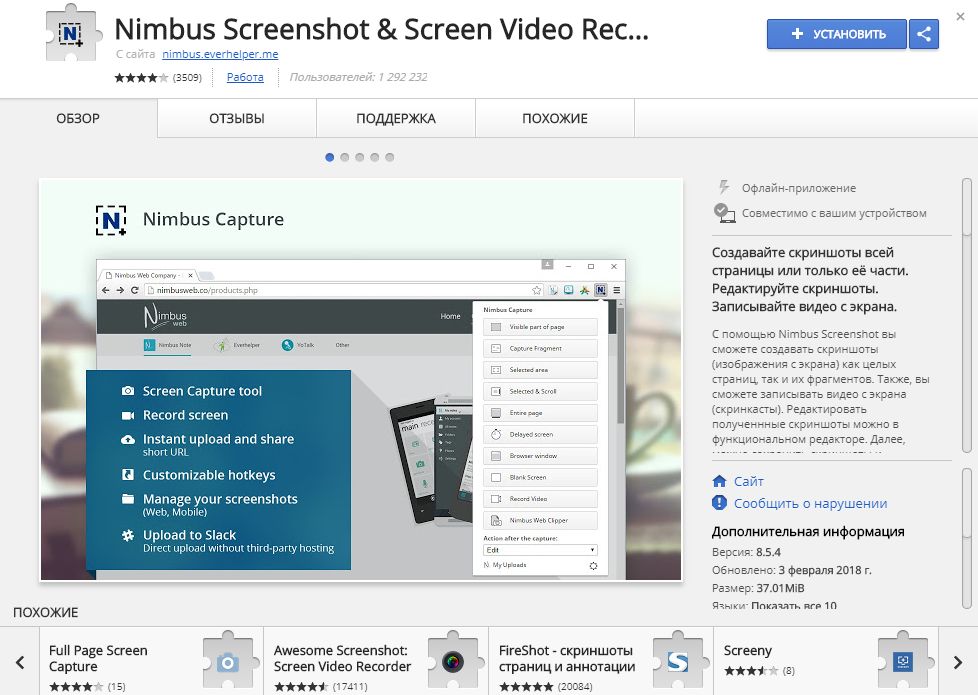978x695 pixels.
Task: Expand languages list via Показать все 10
Action: pyautogui.click(x=794, y=606)
